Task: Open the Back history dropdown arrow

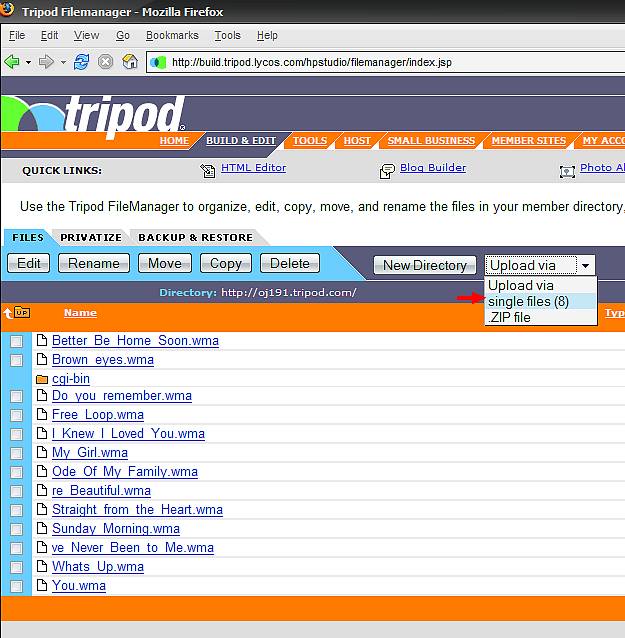Action: pos(28,62)
